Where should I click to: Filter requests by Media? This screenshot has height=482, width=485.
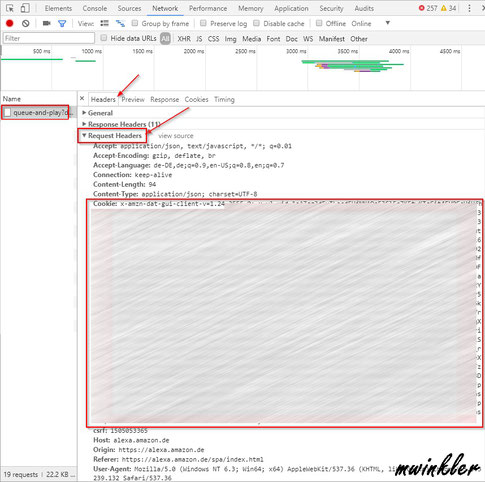tap(251, 39)
